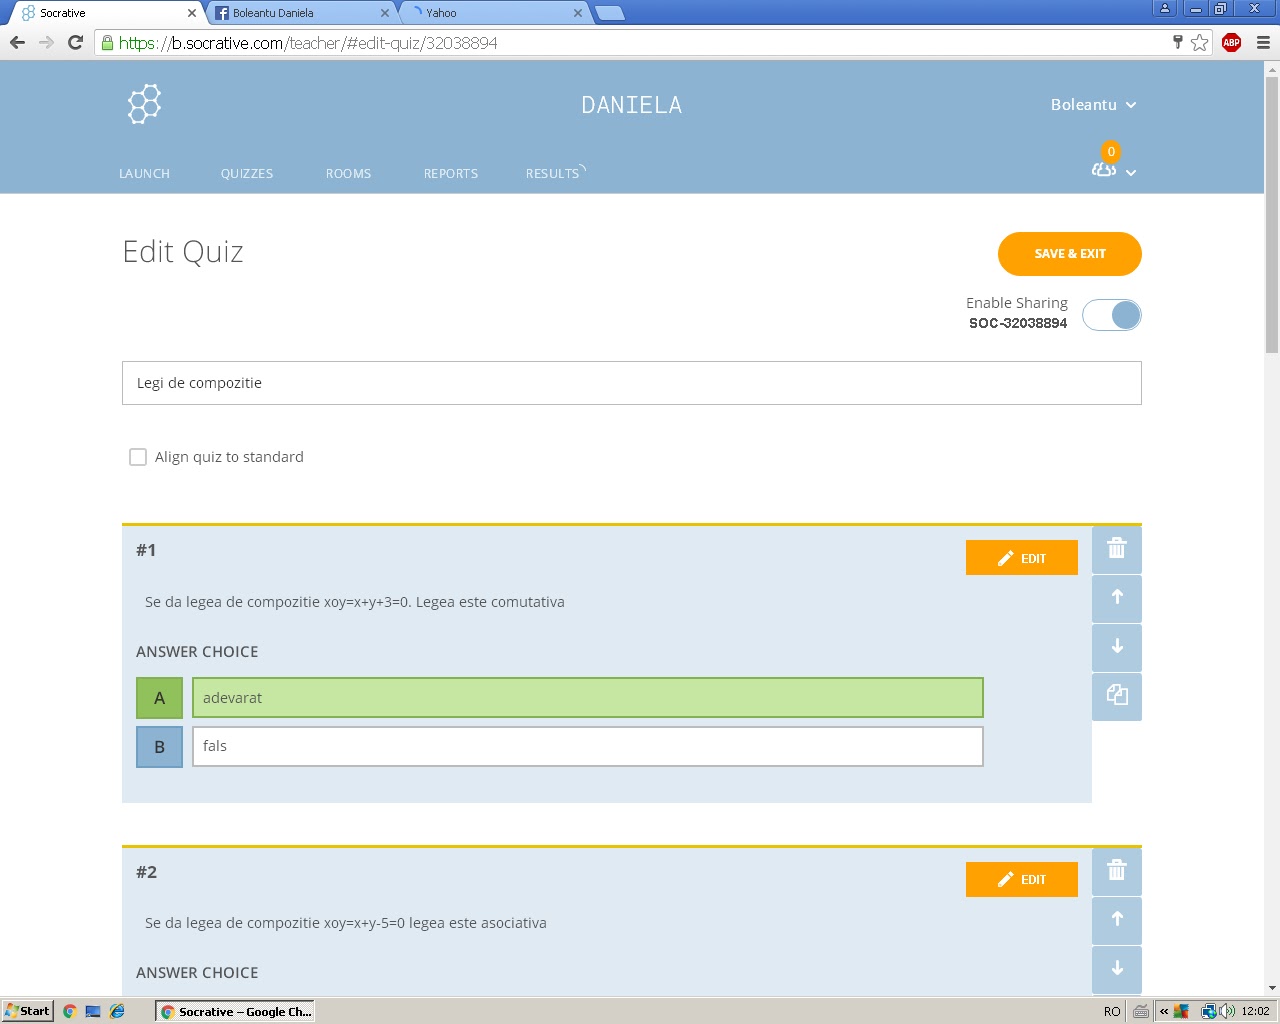1280x1024 pixels.
Task: Click the browser forward arrow
Action: [46, 42]
